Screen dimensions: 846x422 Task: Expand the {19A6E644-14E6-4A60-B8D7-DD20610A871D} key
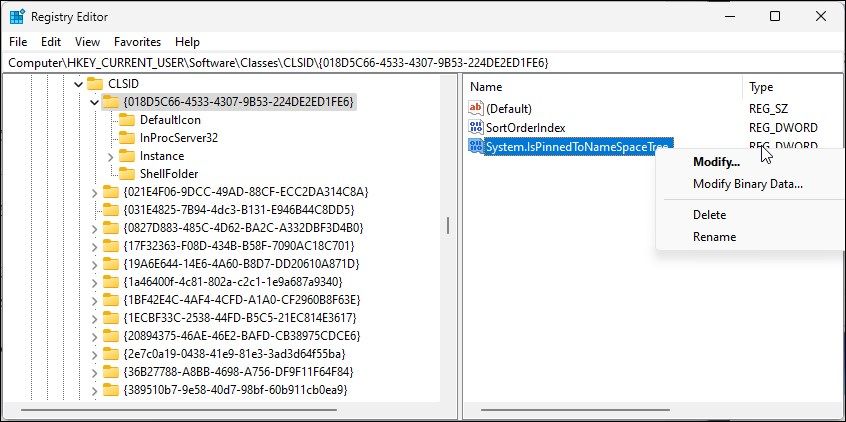pyautogui.click(x=95, y=265)
